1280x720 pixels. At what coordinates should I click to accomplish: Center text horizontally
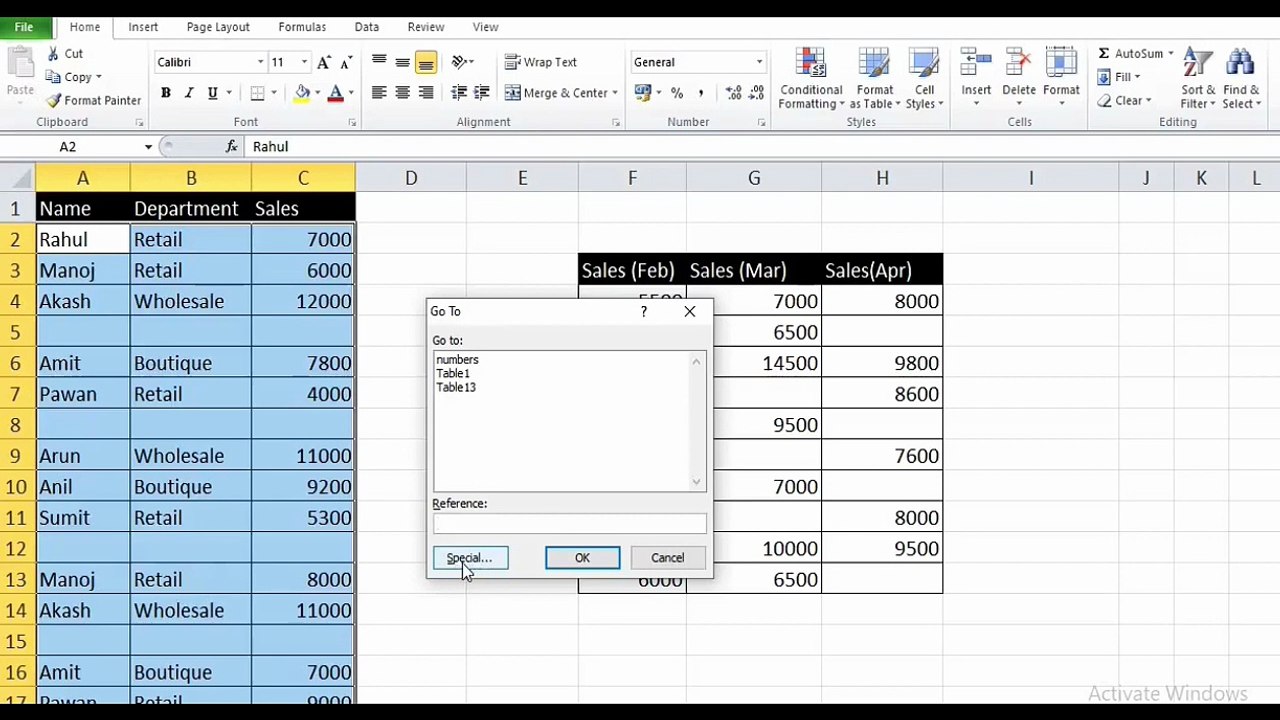point(402,93)
